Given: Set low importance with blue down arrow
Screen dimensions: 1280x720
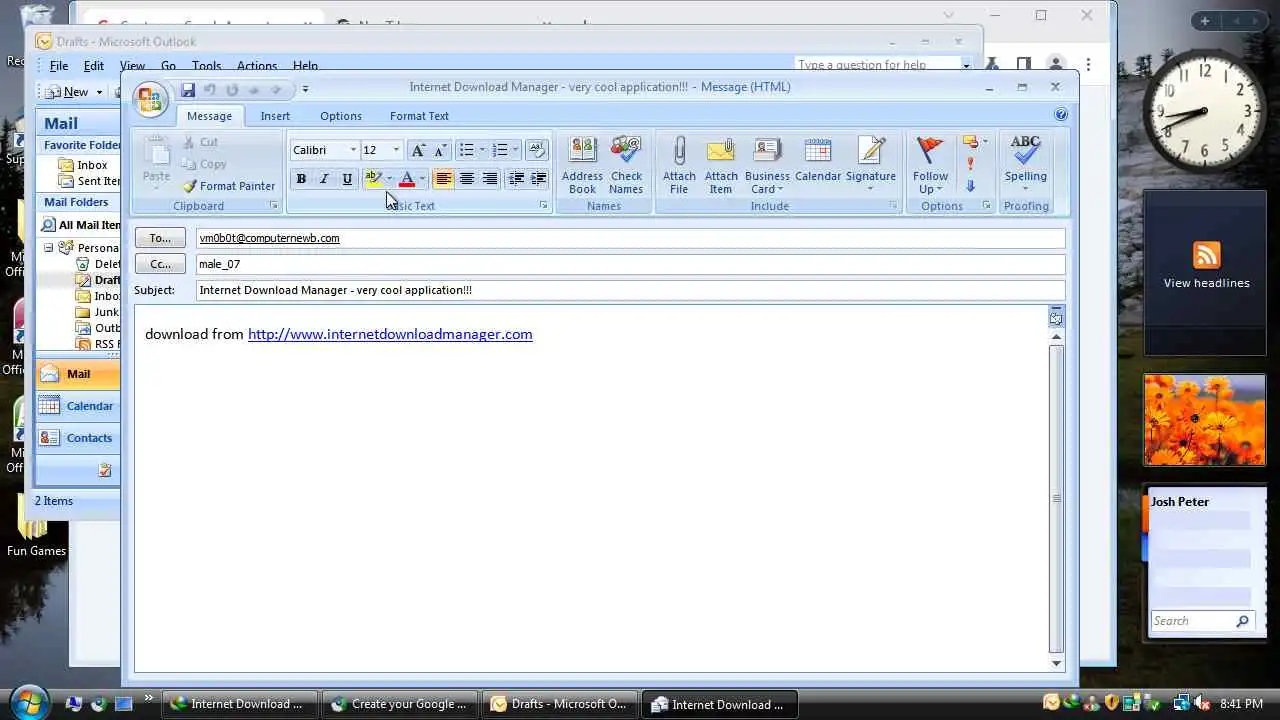Looking at the screenshot, I should click(970, 186).
